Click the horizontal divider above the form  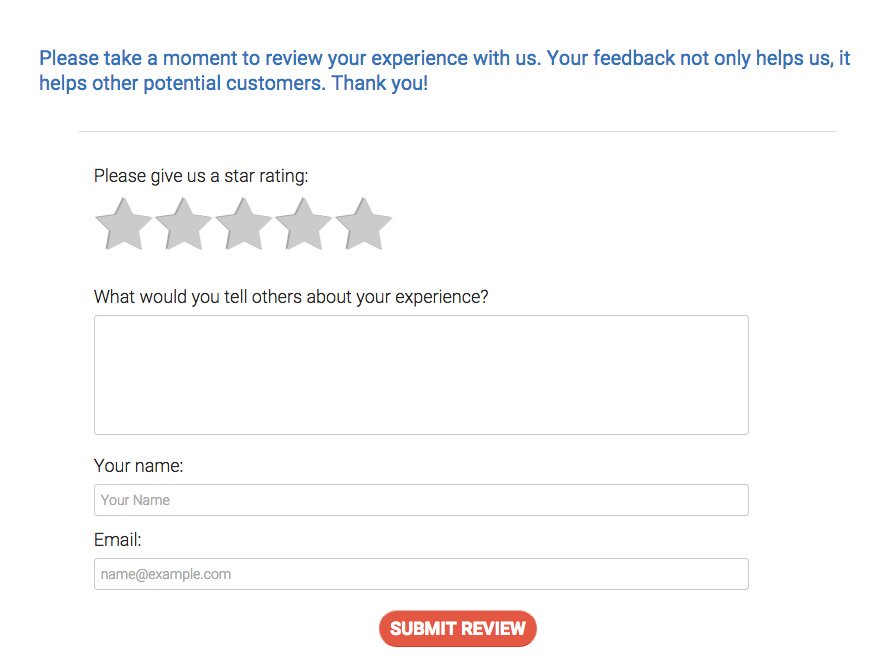457,131
